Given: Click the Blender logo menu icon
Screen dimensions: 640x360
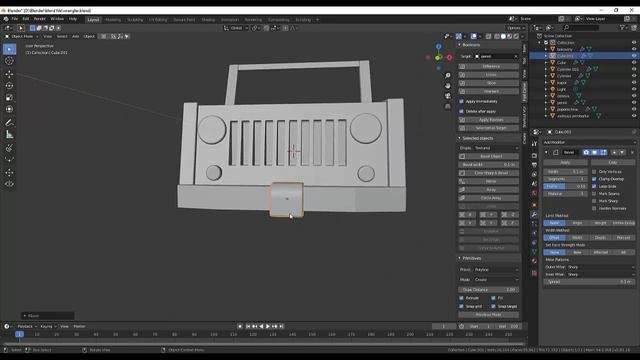Looking at the screenshot, I should pyautogui.click(x=6, y=19).
